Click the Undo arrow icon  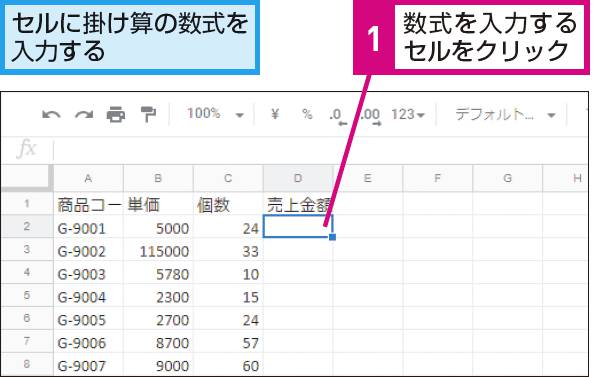pyautogui.click(x=51, y=114)
